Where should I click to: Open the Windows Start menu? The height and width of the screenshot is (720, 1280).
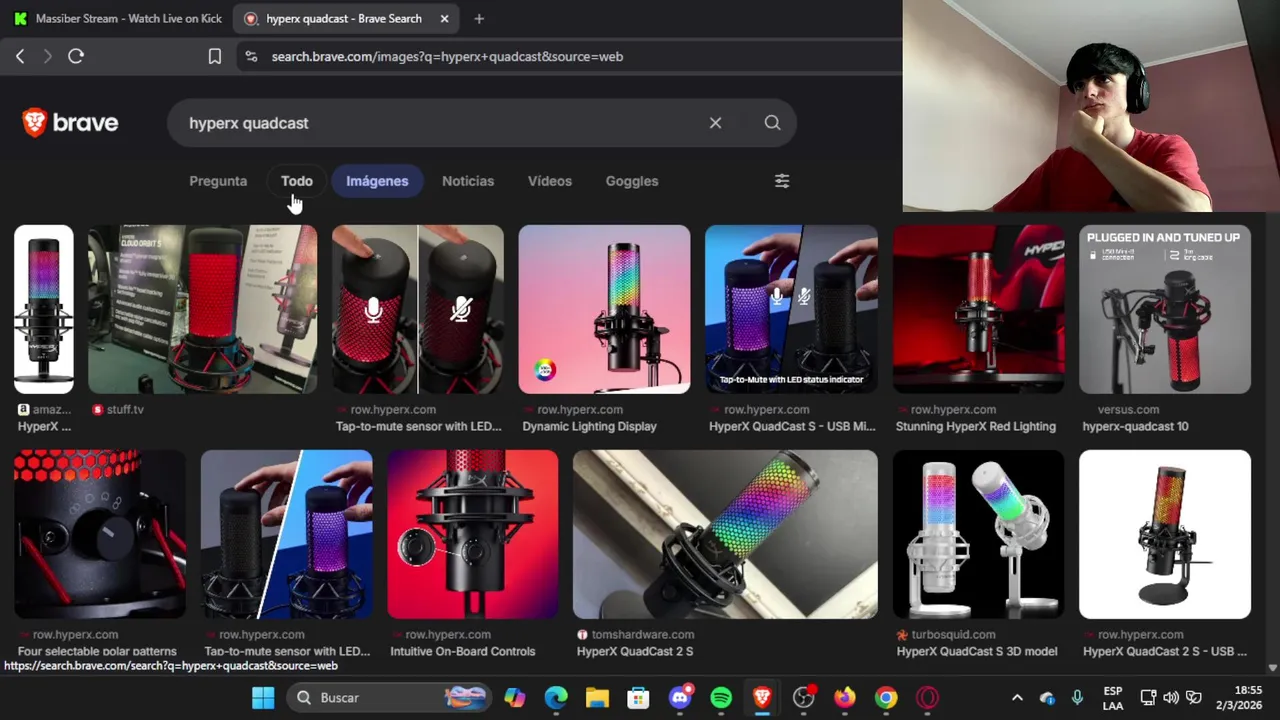pos(263,697)
